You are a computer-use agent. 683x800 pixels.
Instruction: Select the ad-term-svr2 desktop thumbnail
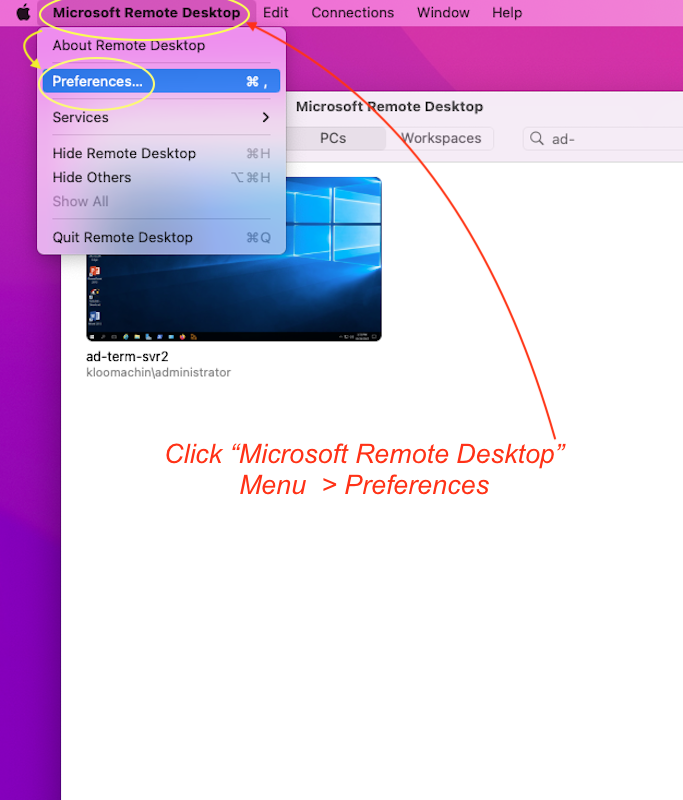234,259
